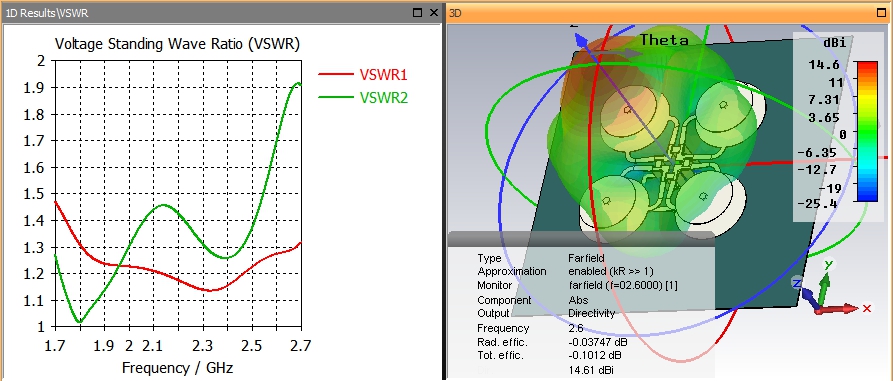Click the Abs component value
The image size is (893, 381).
(578, 300)
